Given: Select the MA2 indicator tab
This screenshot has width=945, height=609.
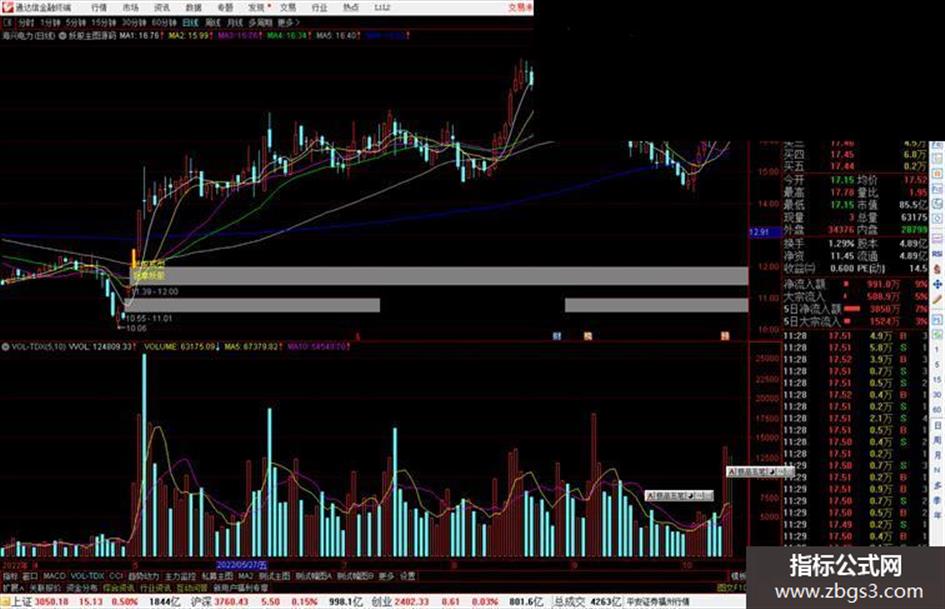Looking at the screenshot, I should click(245, 576).
